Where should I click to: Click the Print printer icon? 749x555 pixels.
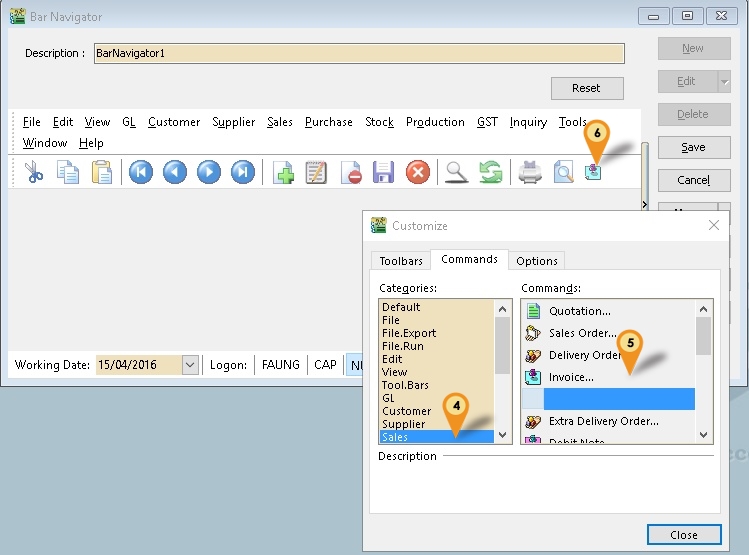coord(529,172)
